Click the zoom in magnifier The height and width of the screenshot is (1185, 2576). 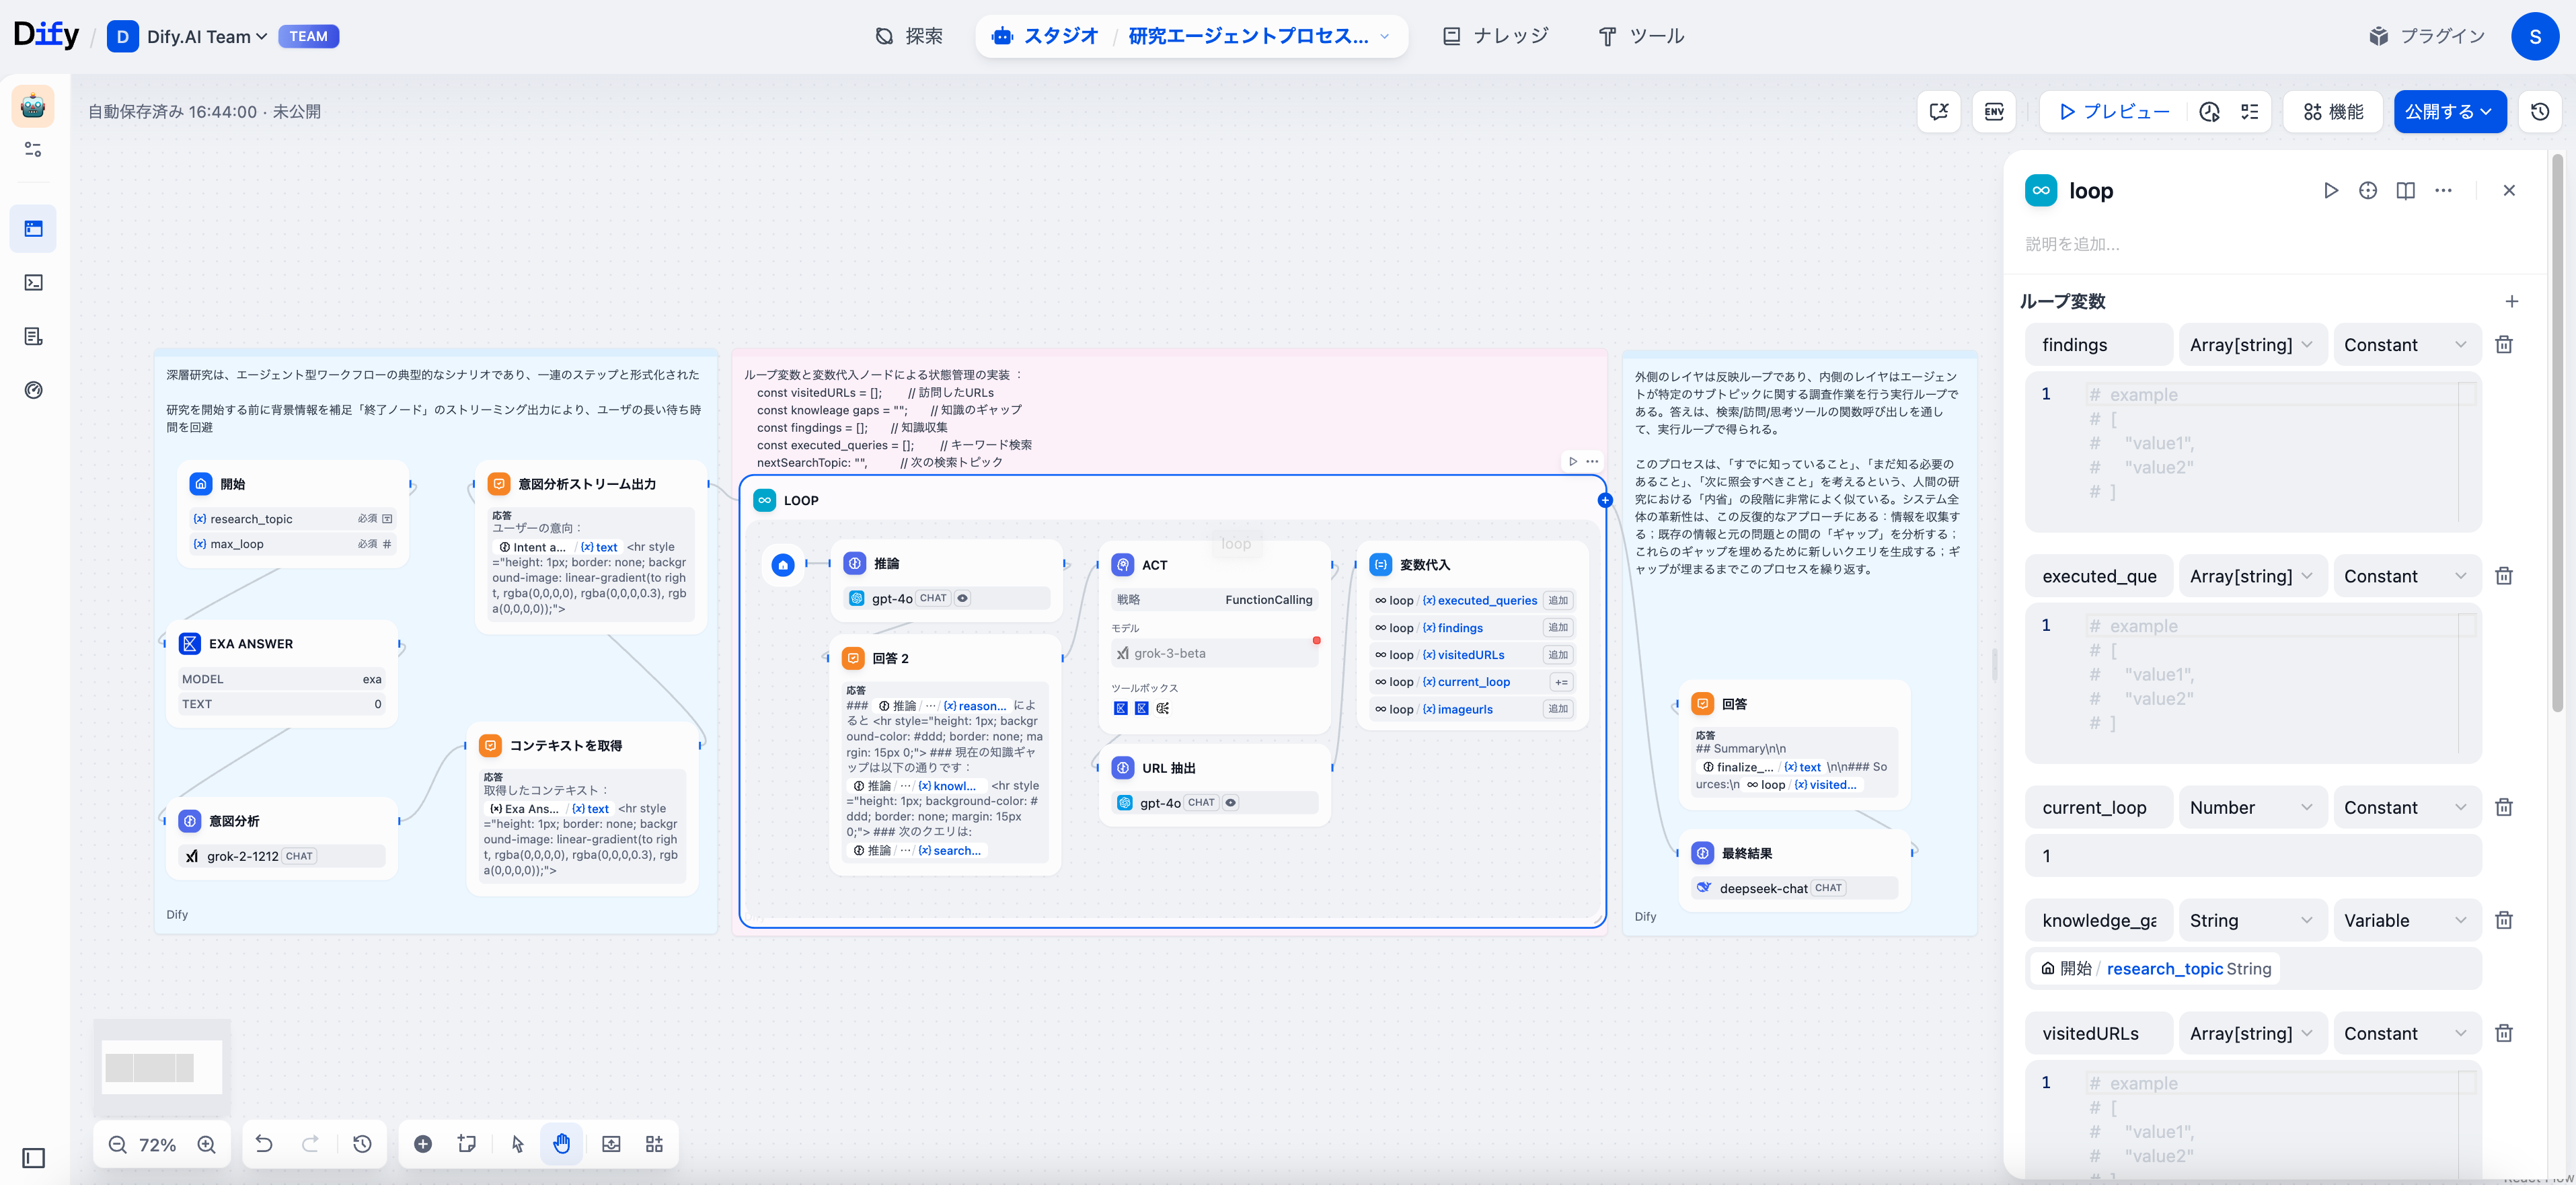coord(207,1144)
